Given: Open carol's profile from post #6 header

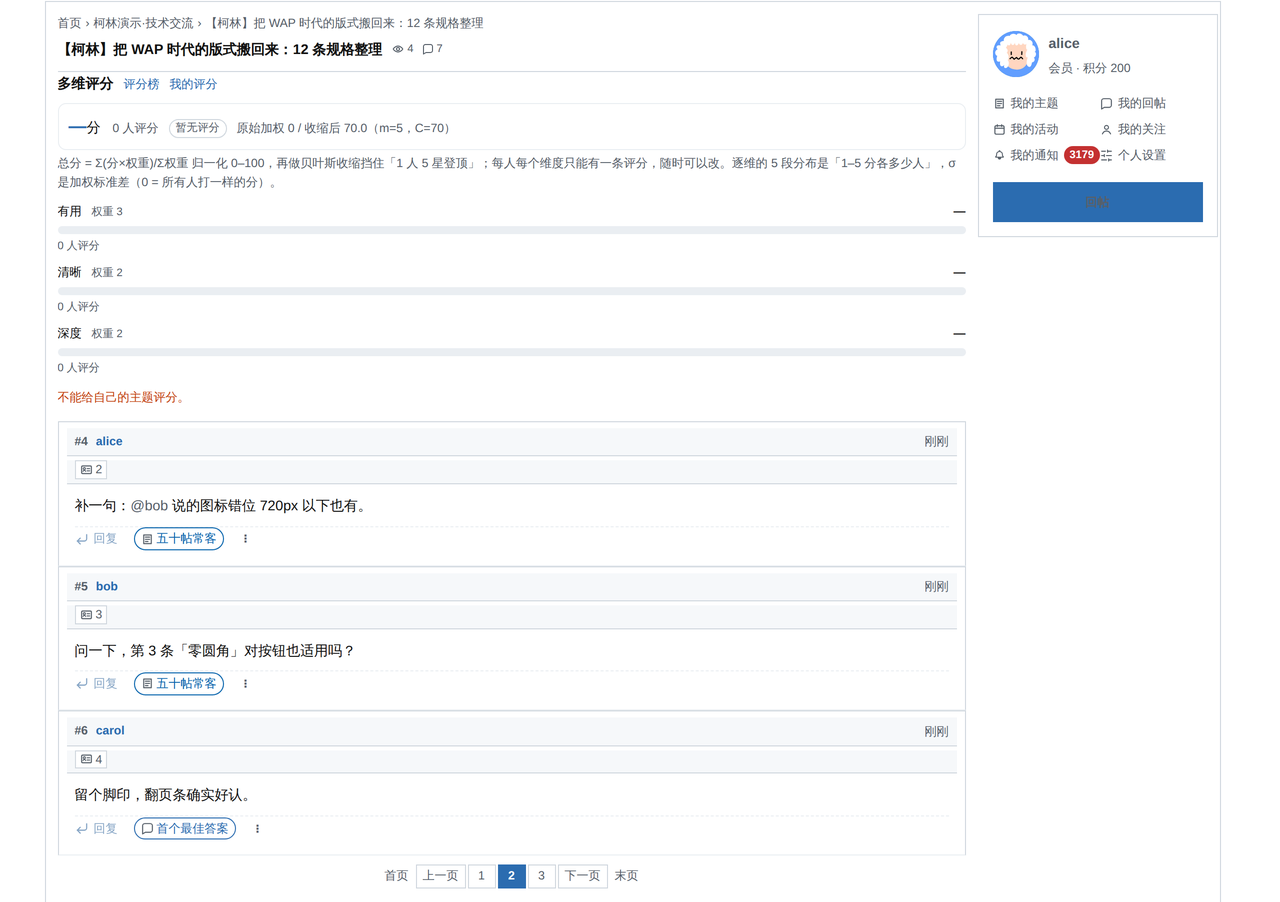Looking at the screenshot, I should coord(110,731).
